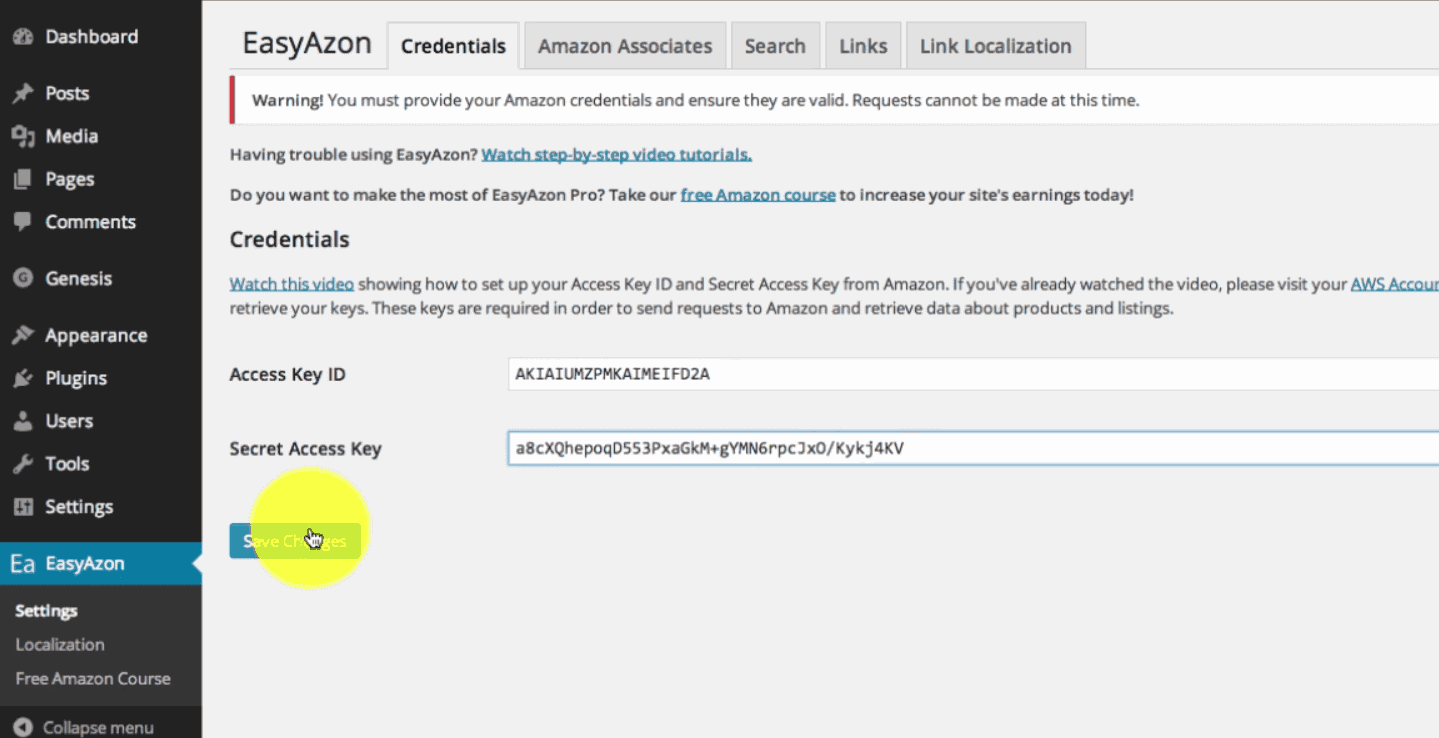Click the Media icon in sidebar
This screenshot has width=1439, height=738.
pyautogui.click(x=22, y=136)
